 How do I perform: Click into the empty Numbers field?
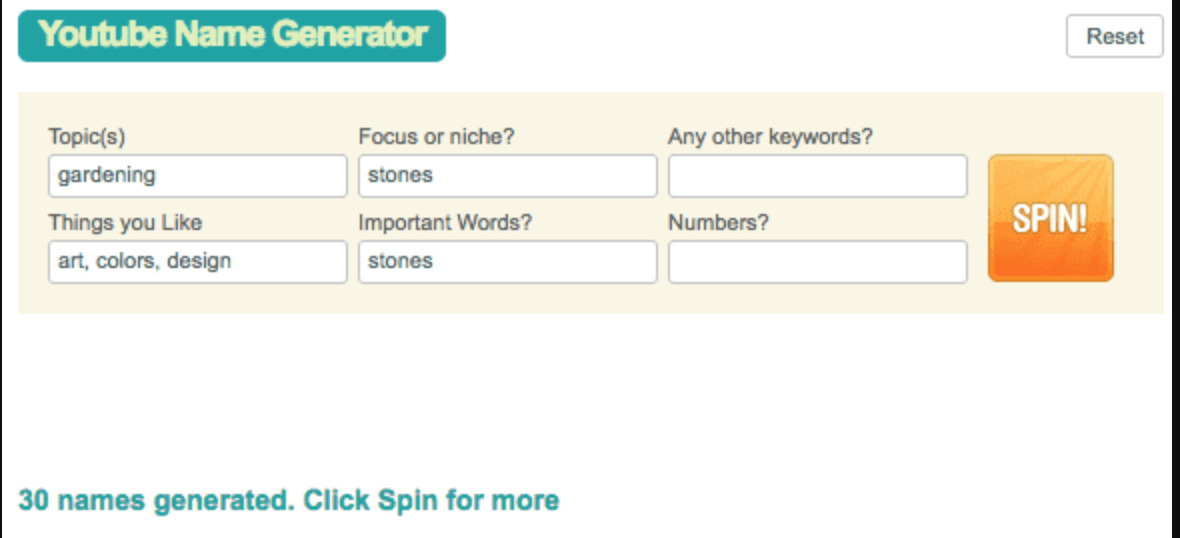(817, 262)
